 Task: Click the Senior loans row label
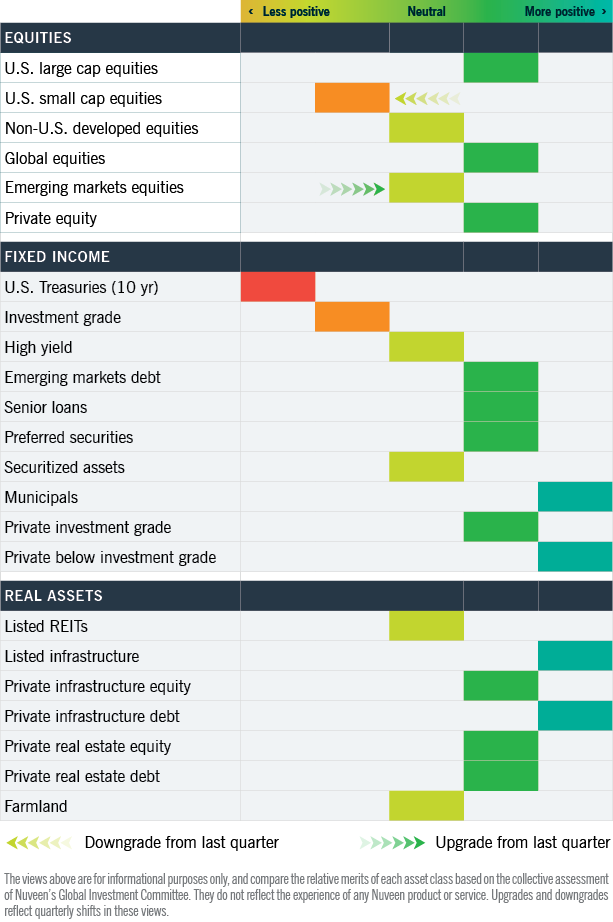pyautogui.click(x=46, y=407)
